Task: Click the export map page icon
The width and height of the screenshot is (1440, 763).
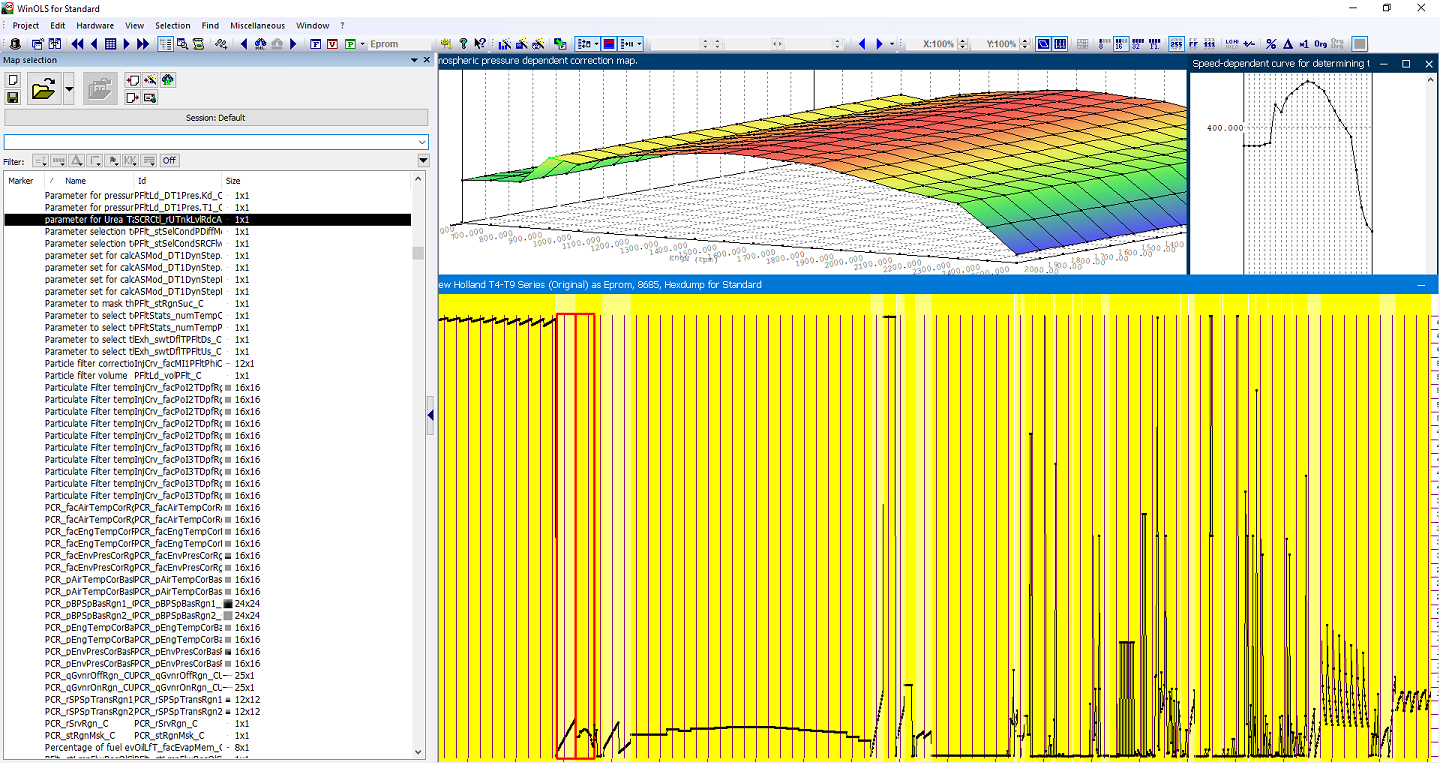Action: [133, 97]
